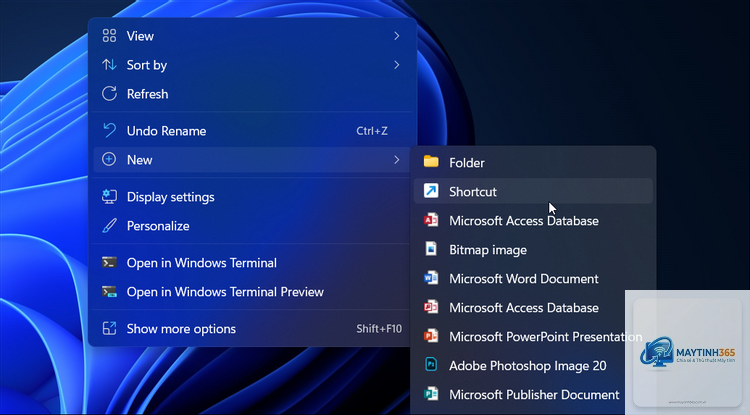The width and height of the screenshot is (750, 415).
Task: Click the Show more options icon
Action: pos(109,328)
